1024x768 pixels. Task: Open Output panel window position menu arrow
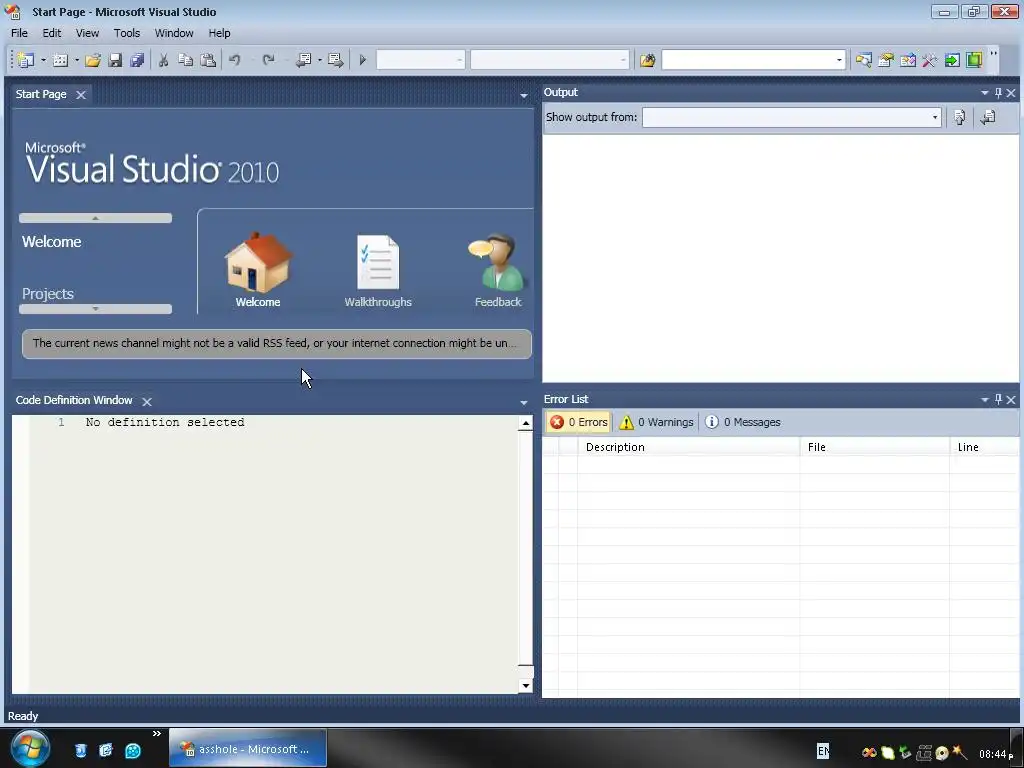coord(984,93)
